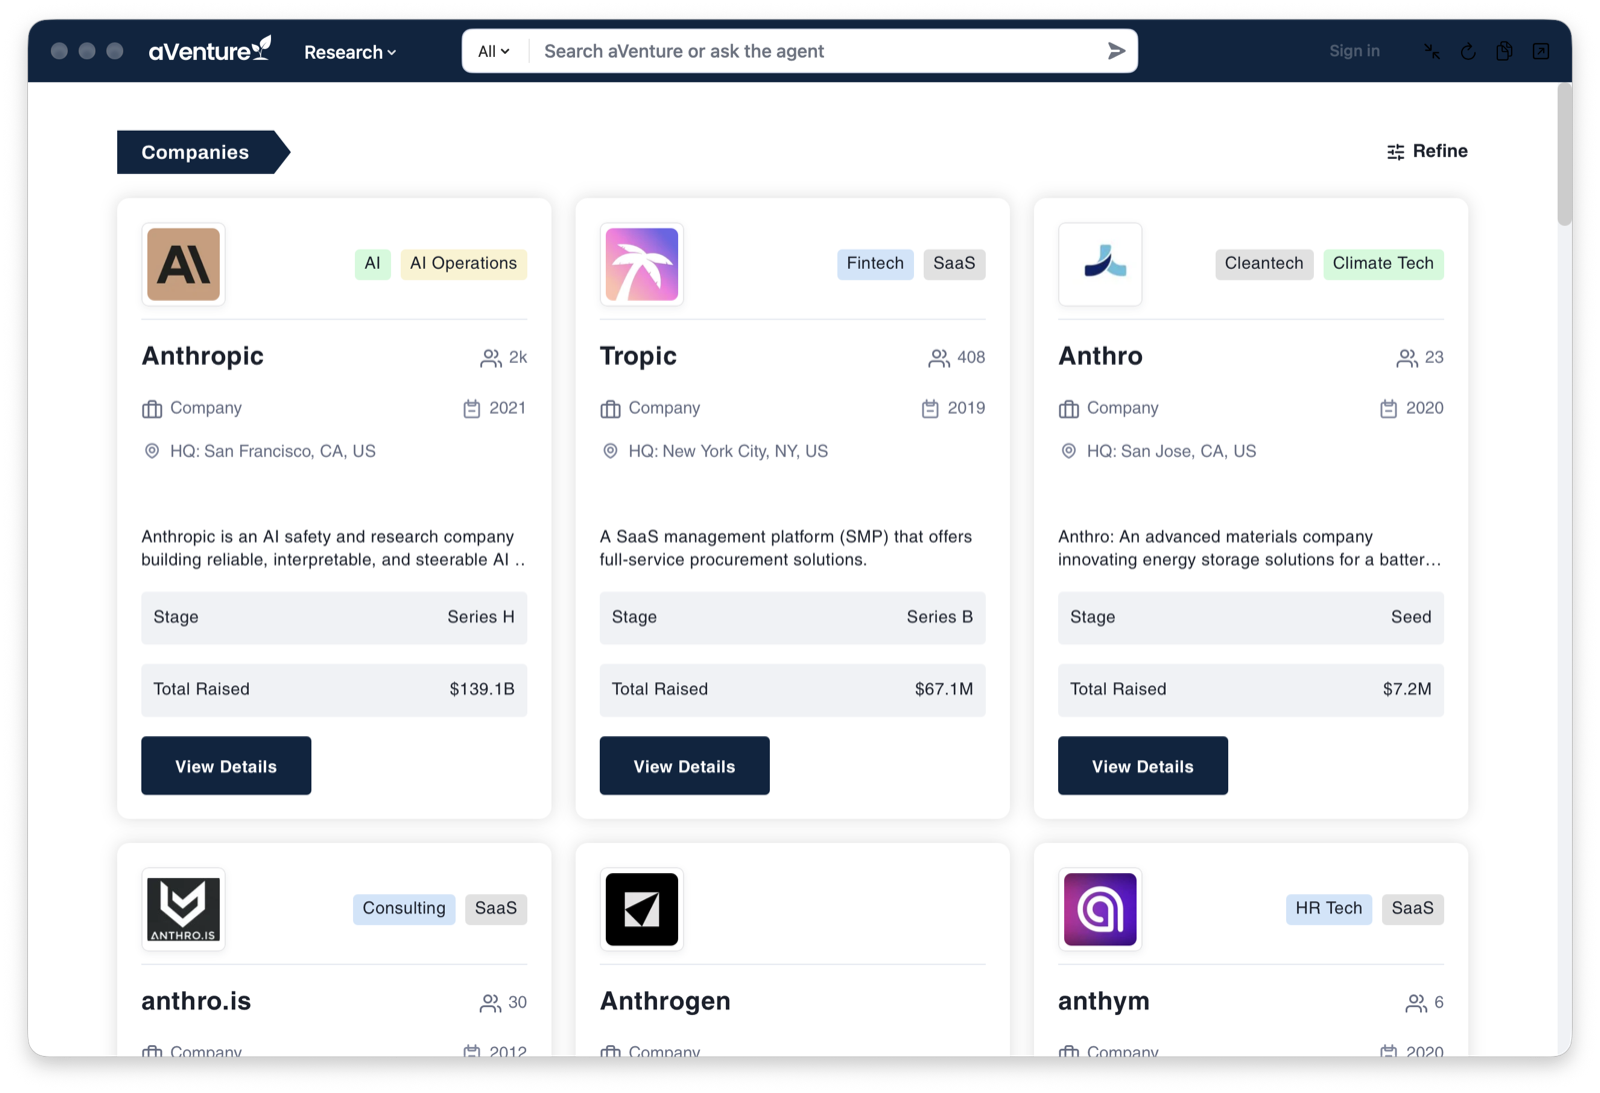Screen dimensions: 1600x1093
Task: Click the briefcase icon on Tropic card
Action: [x=610, y=409]
